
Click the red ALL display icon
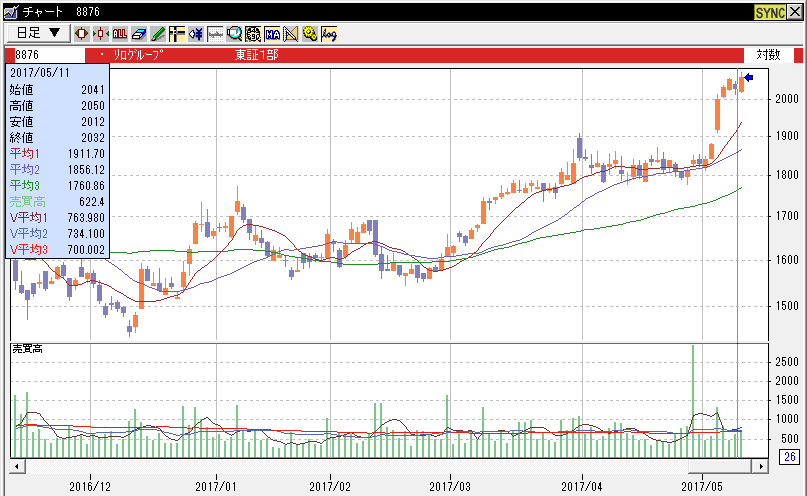click(x=120, y=33)
